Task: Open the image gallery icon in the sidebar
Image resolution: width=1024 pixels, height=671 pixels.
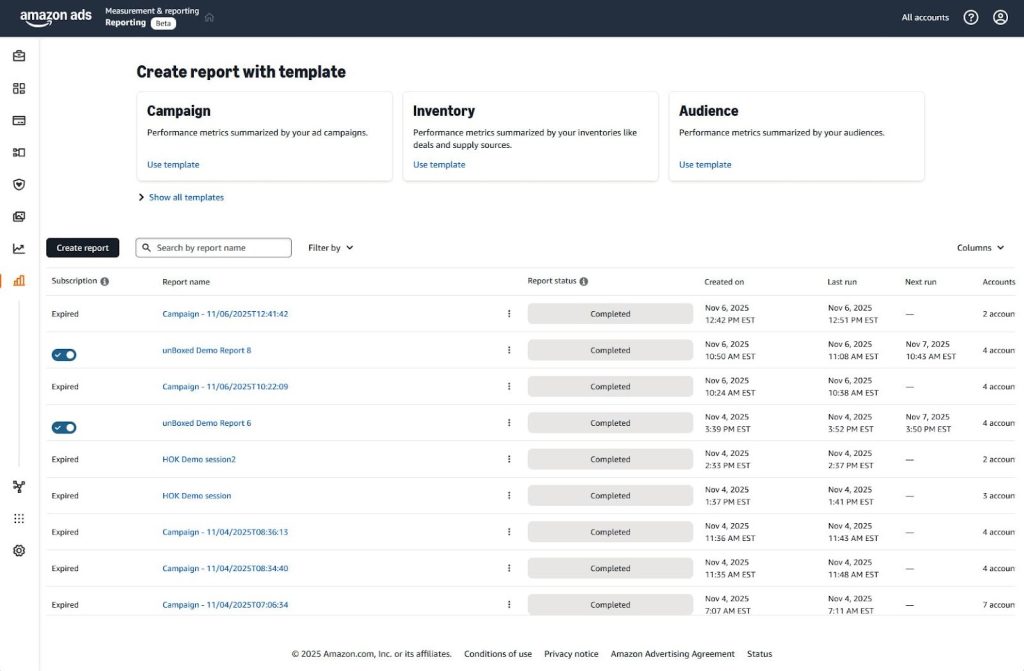Action: [19, 216]
